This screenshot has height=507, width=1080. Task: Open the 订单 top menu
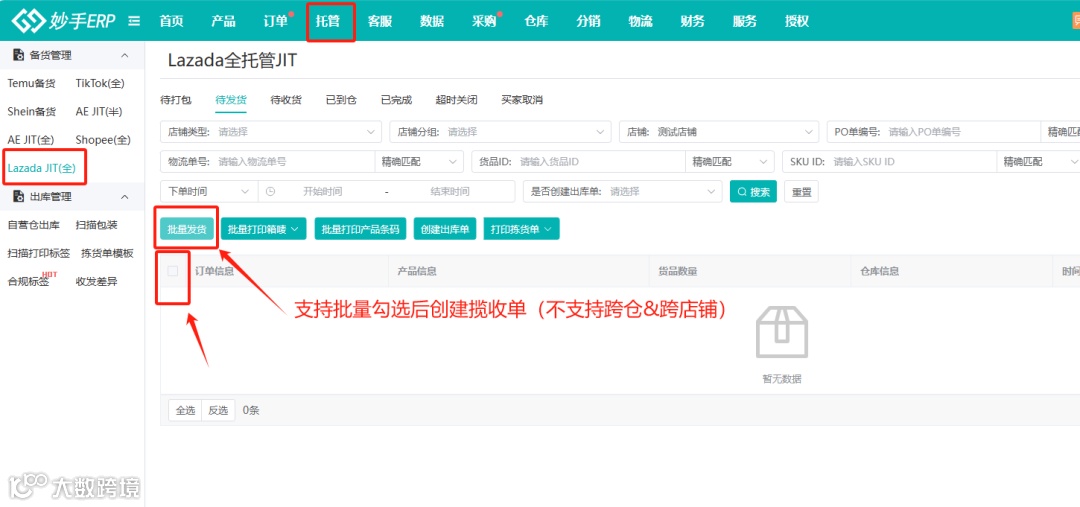point(276,21)
